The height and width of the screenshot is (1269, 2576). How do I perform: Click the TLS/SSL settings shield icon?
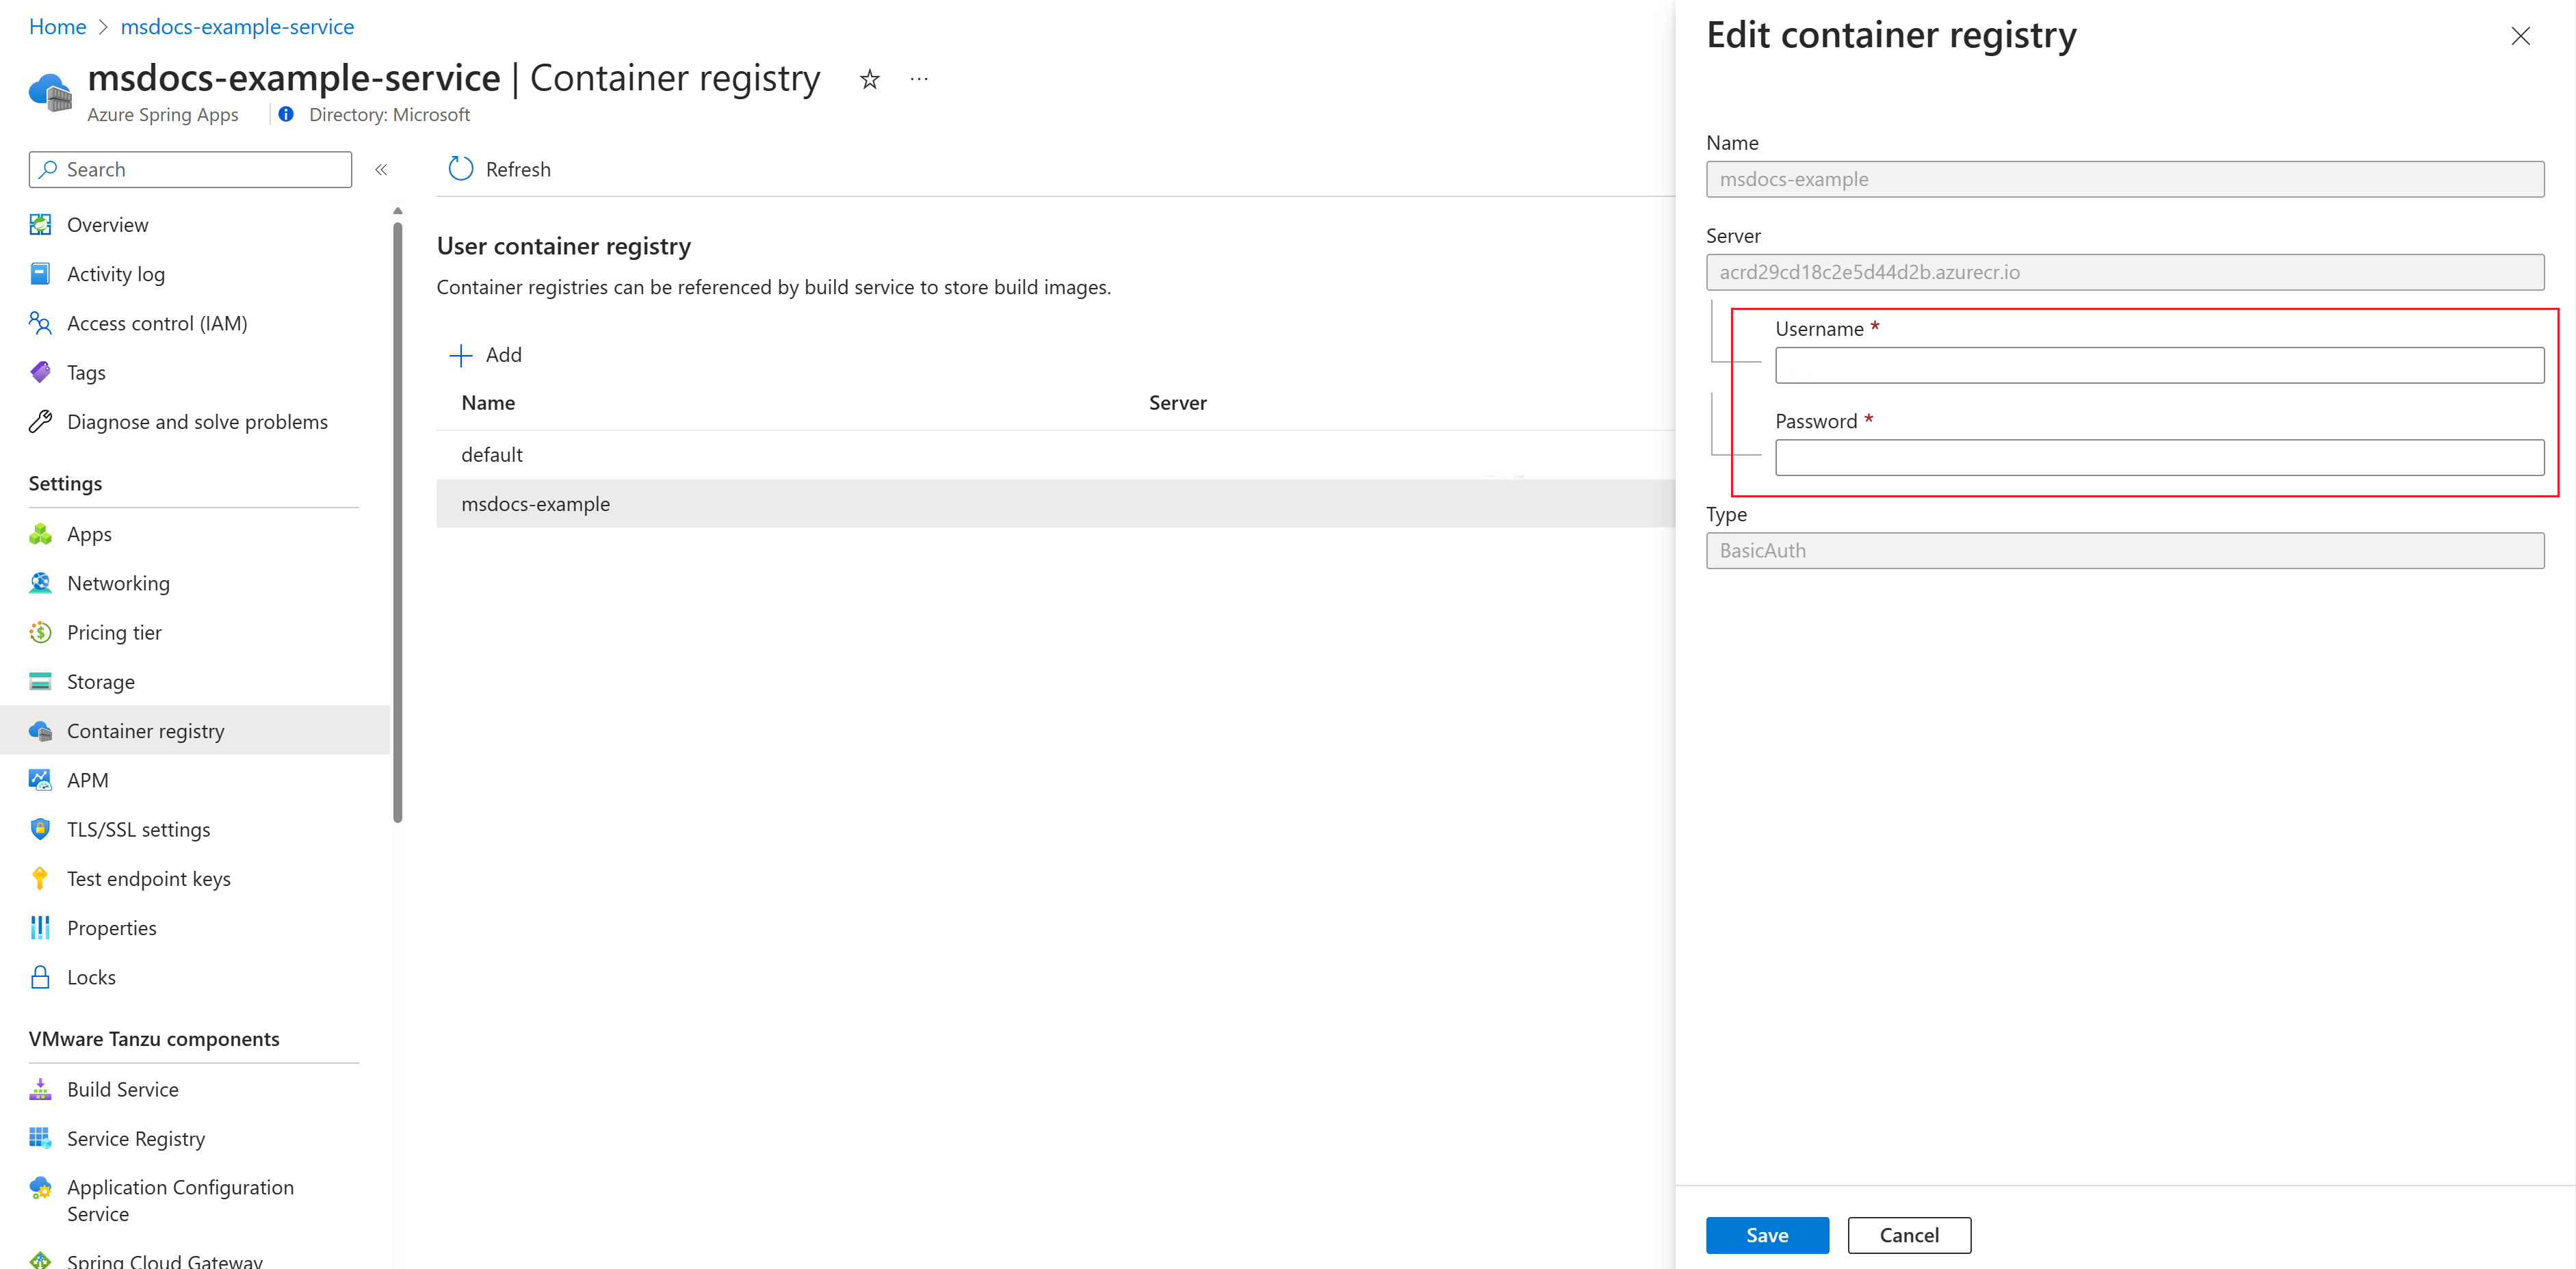(40, 829)
